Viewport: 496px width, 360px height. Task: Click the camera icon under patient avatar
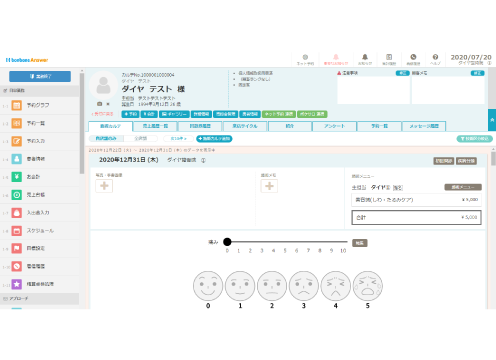[x=99, y=104]
